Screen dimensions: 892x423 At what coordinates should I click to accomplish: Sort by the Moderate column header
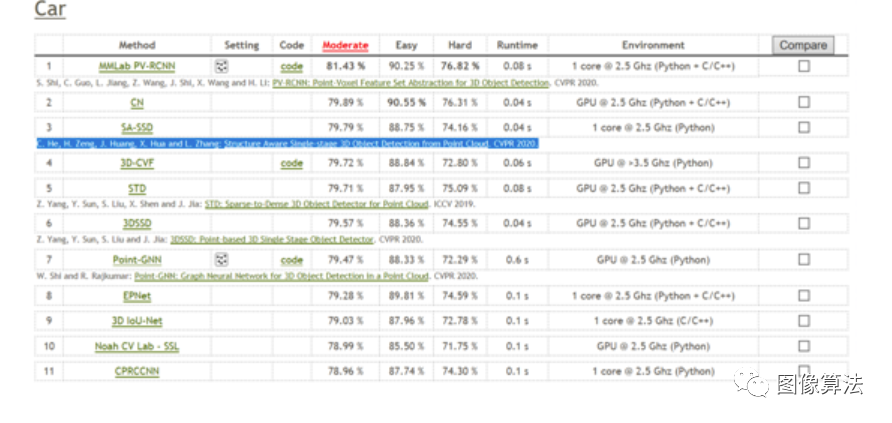tap(345, 45)
